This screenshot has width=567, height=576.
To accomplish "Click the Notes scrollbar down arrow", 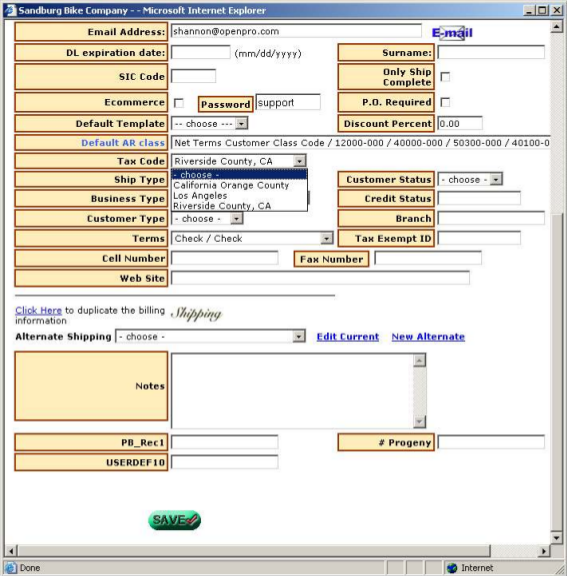I will [x=419, y=421].
